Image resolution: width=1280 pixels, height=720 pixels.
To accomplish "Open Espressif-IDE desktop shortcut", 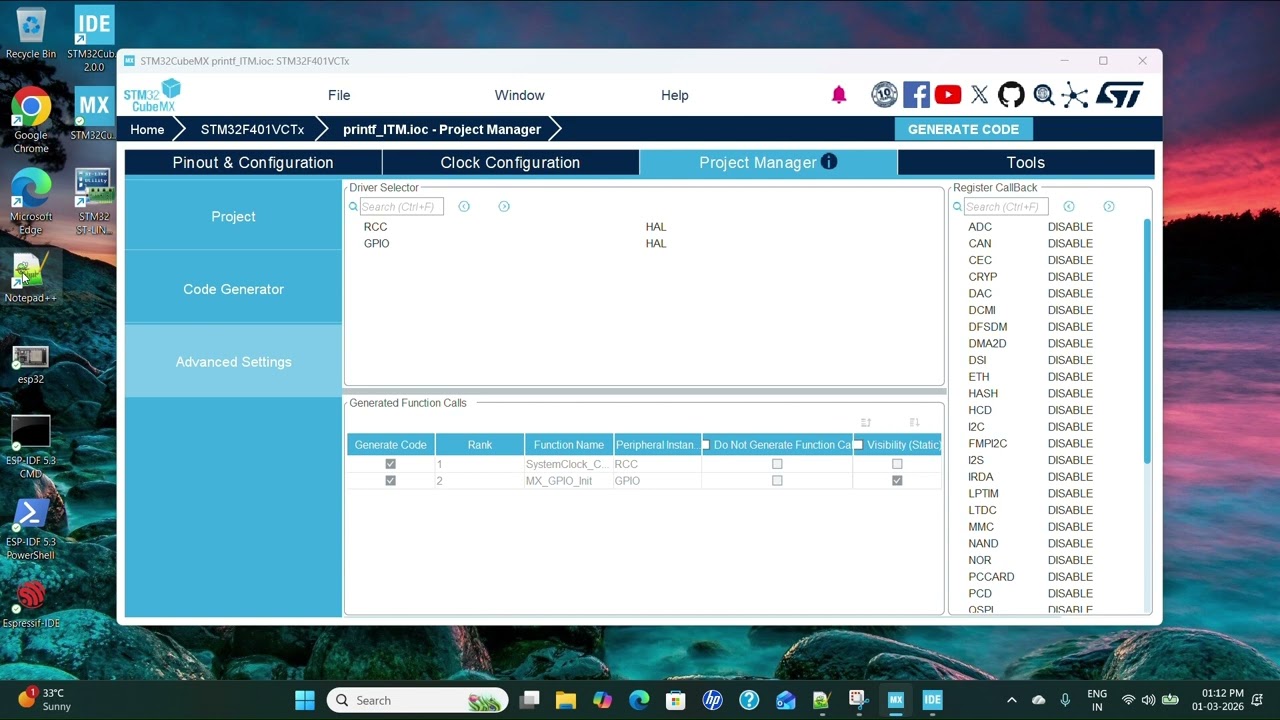I will pos(31,604).
